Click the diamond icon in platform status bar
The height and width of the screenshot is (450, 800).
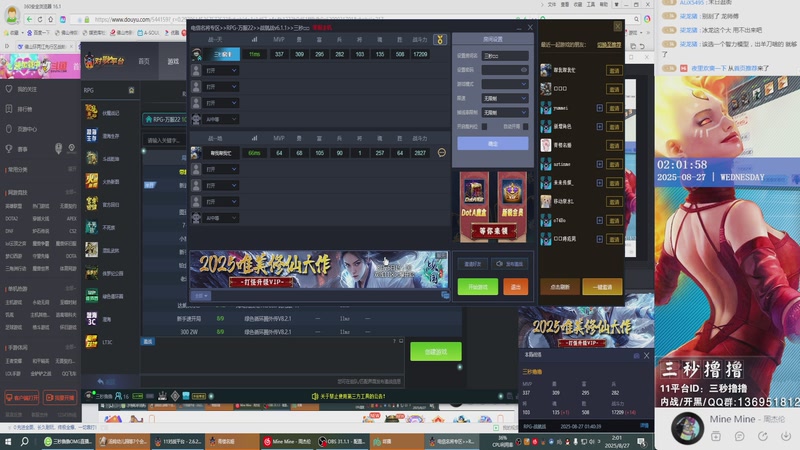pos(175,396)
